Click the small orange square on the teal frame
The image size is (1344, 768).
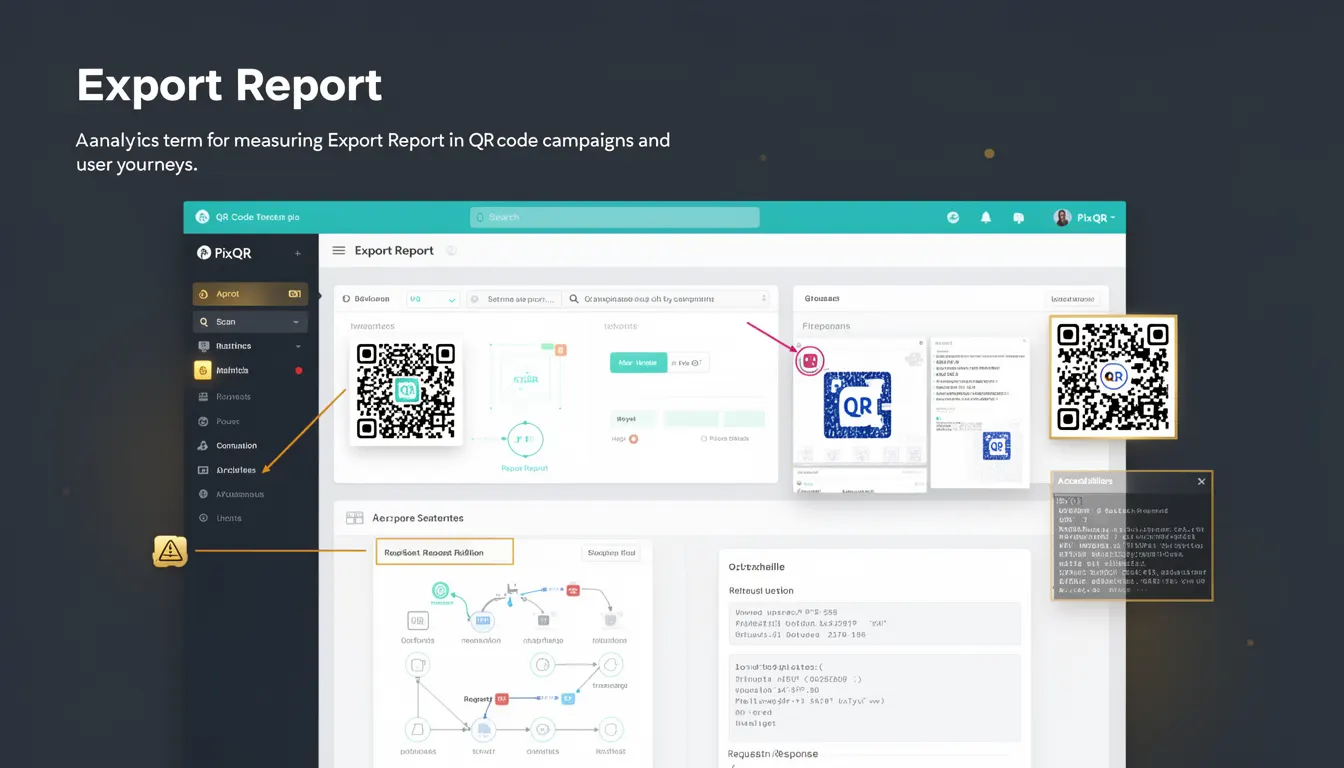tap(560, 350)
